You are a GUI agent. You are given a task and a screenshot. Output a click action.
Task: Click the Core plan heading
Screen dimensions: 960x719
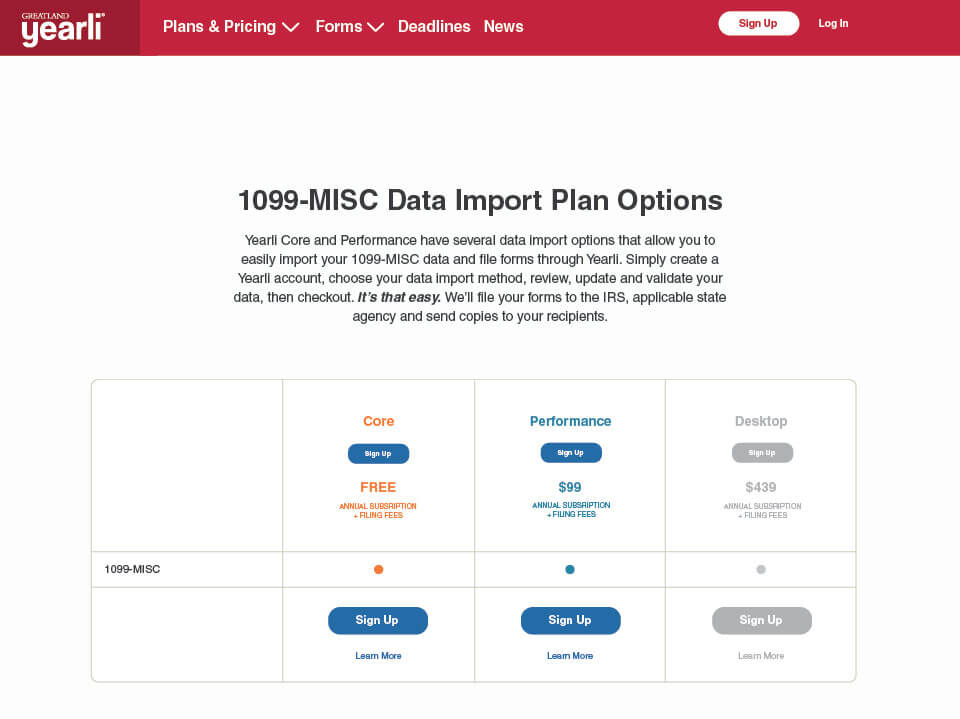pyautogui.click(x=378, y=422)
